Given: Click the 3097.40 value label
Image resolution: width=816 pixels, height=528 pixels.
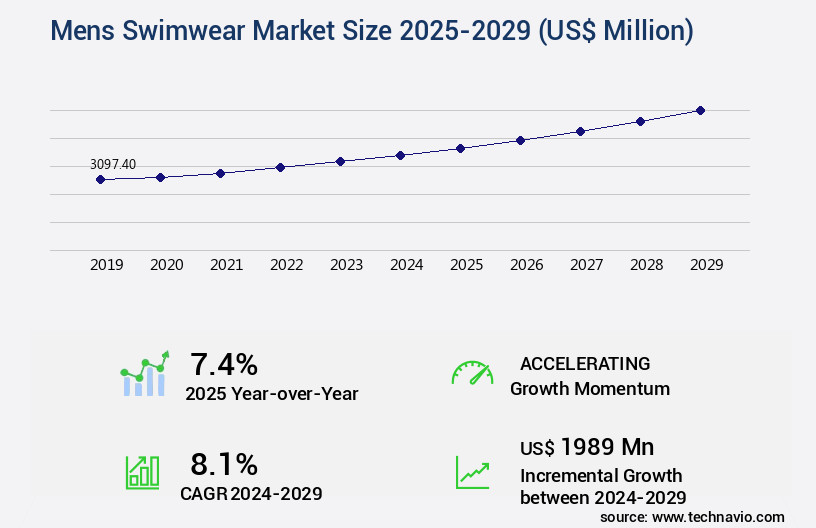Looking at the screenshot, I should tap(112, 164).
